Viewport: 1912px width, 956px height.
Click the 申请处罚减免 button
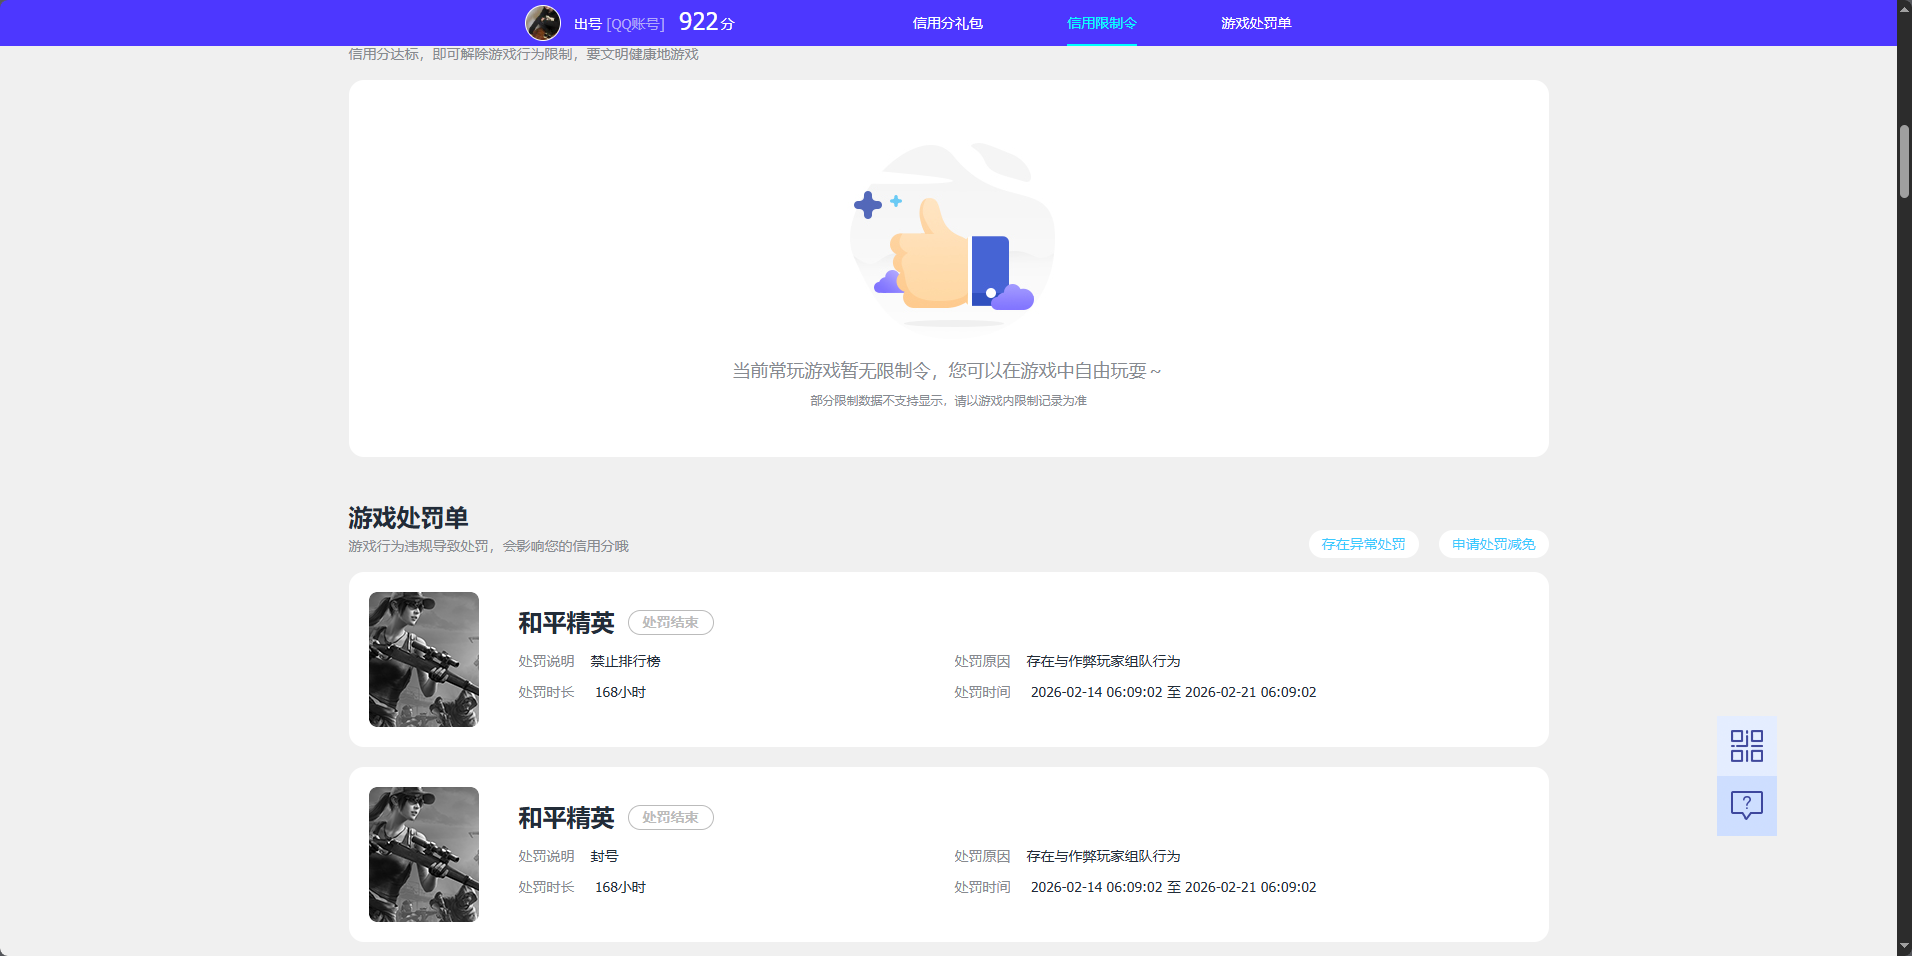point(1493,544)
